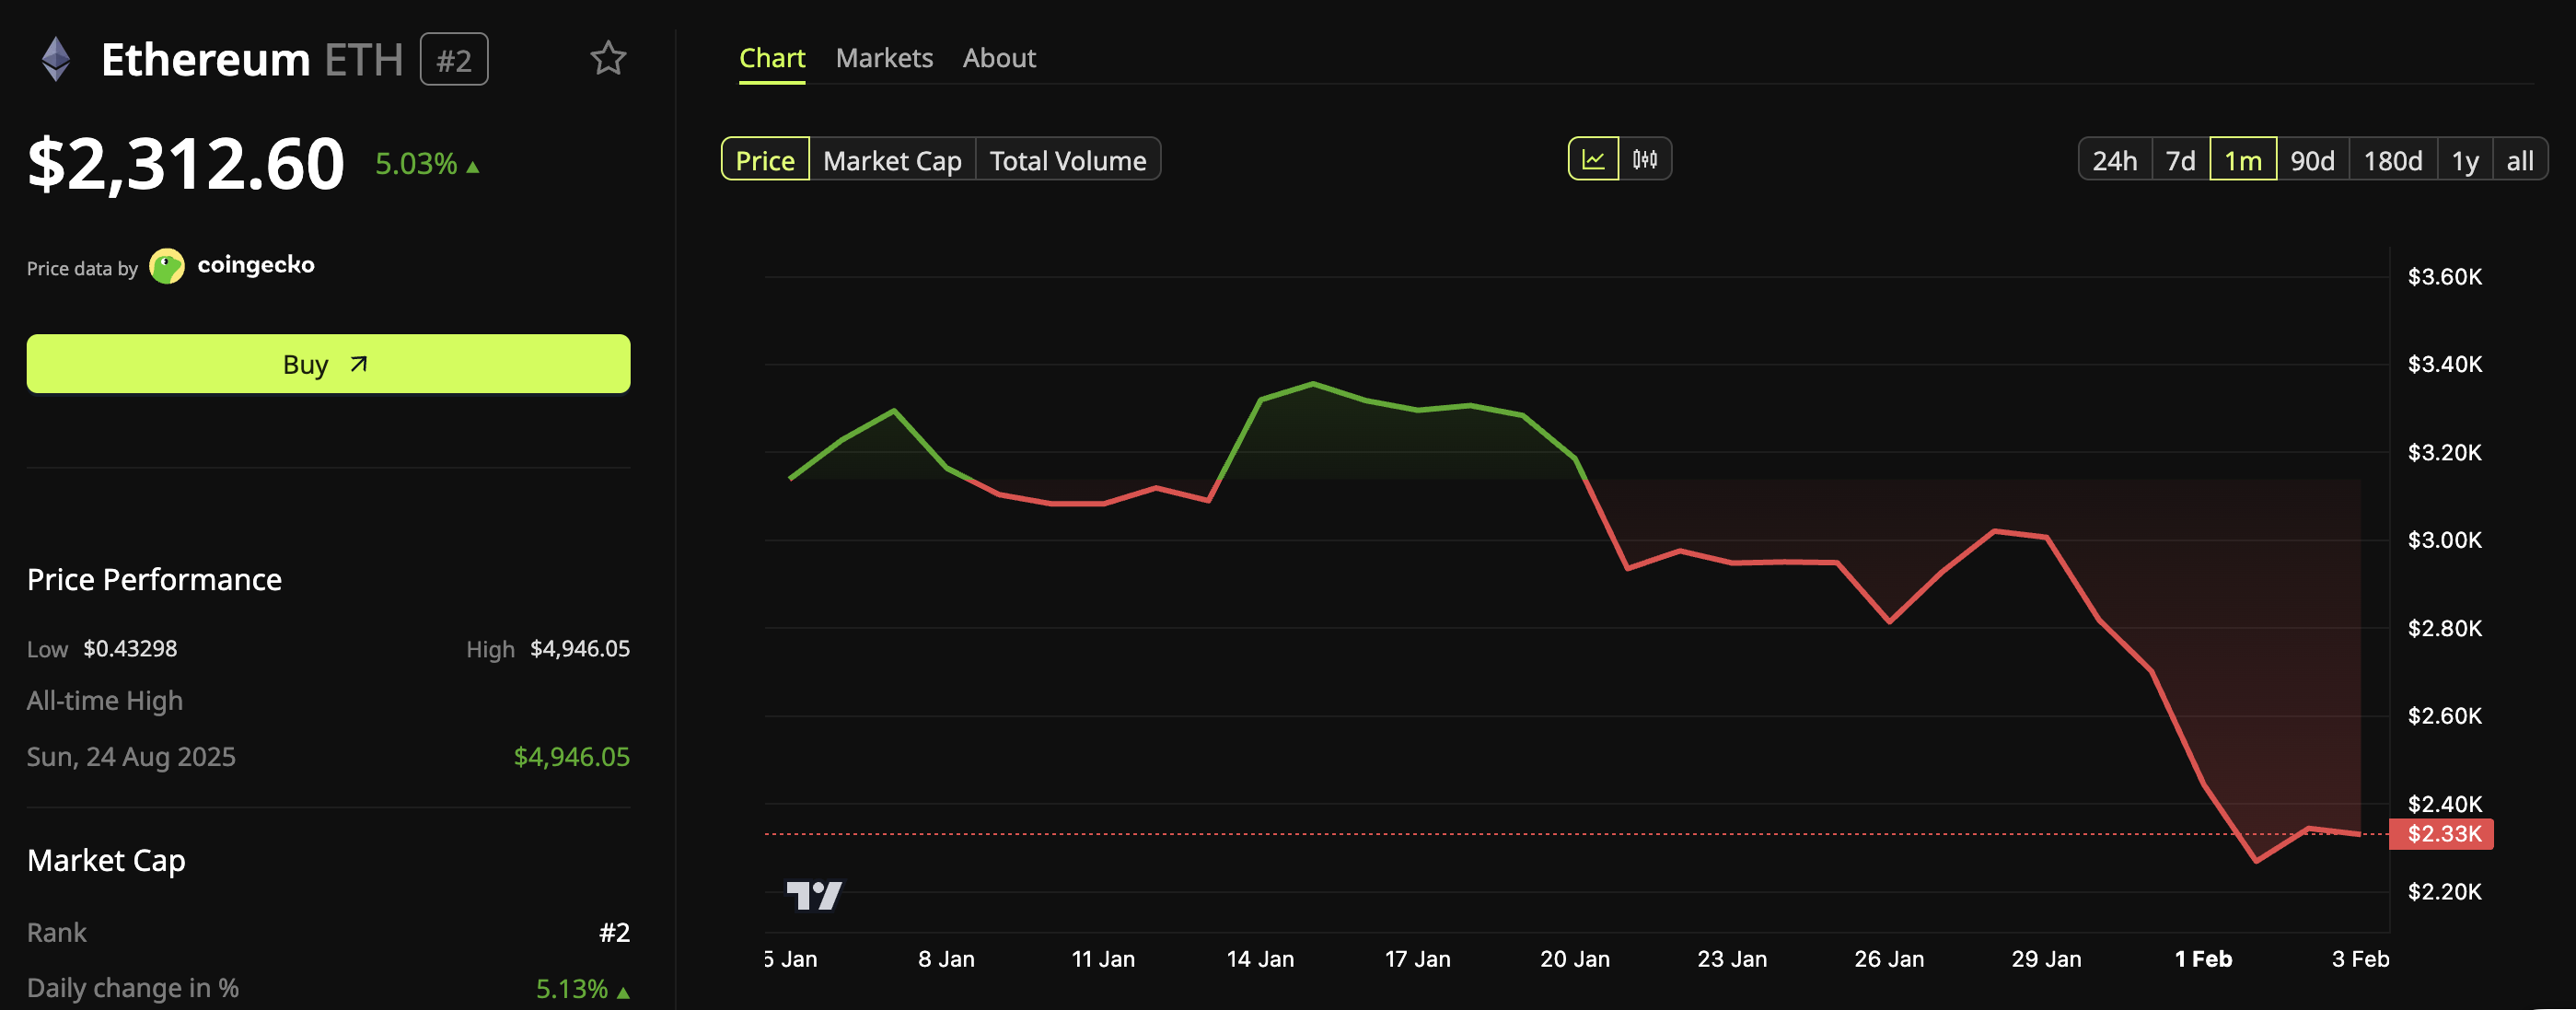Select the Price data toggle

tap(765, 160)
